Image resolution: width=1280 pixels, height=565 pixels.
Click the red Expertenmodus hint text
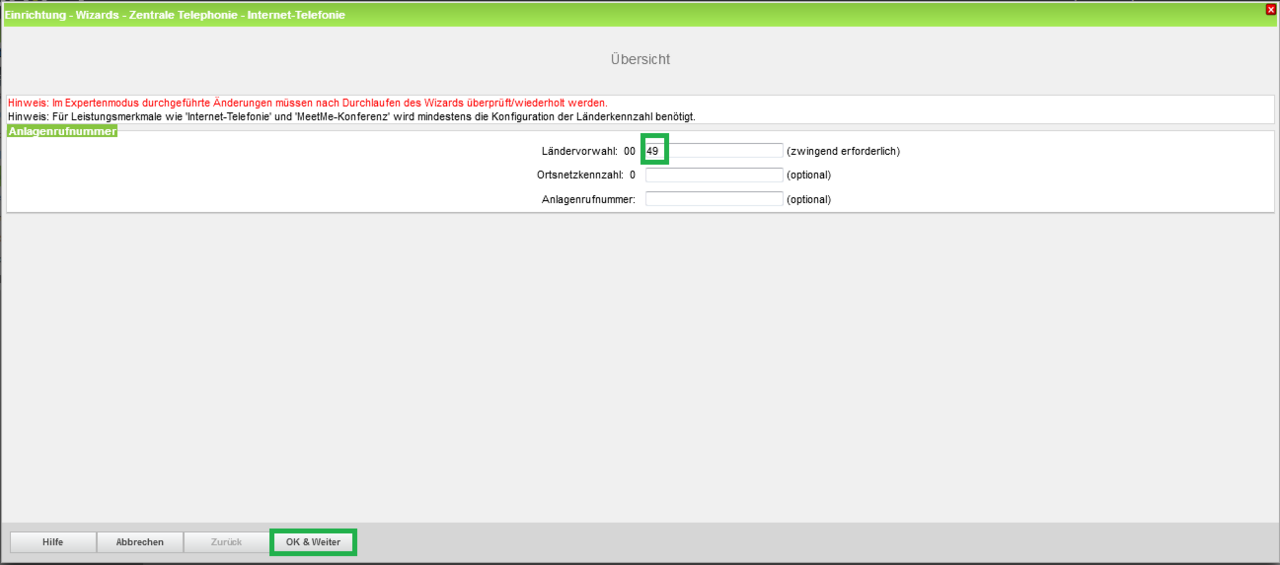[307, 103]
